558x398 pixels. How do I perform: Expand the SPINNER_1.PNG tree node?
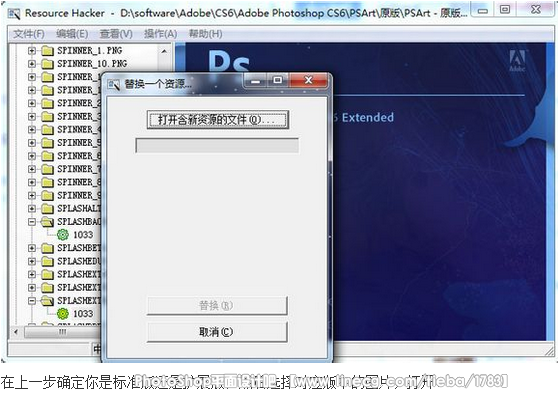pyautogui.click(x=32, y=51)
